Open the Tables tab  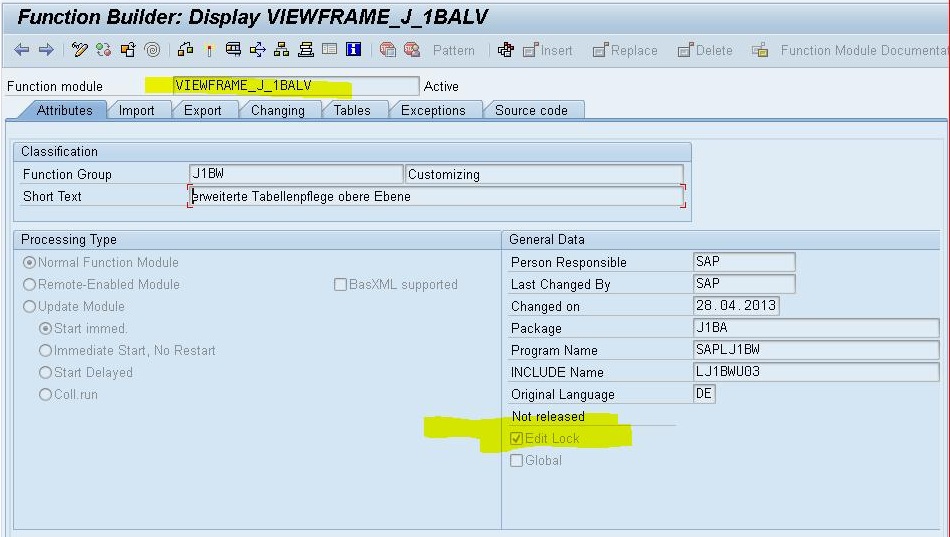351,110
